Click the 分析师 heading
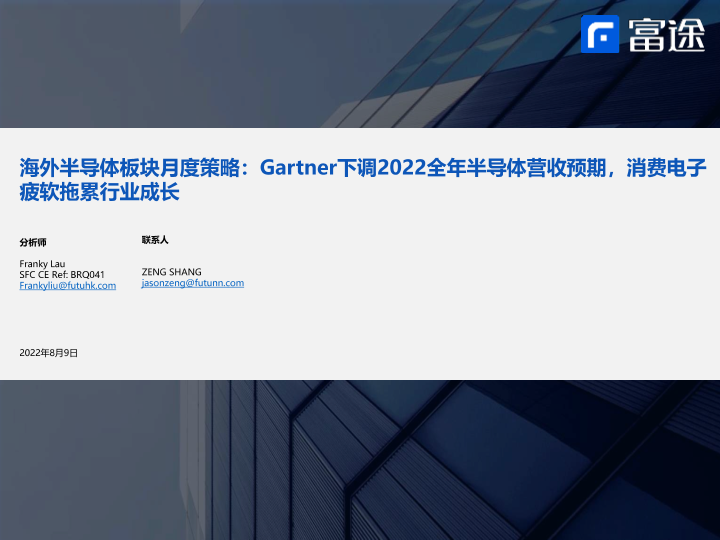Screen dimensions: 720x540 pyautogui.click(x=33, y=242)
